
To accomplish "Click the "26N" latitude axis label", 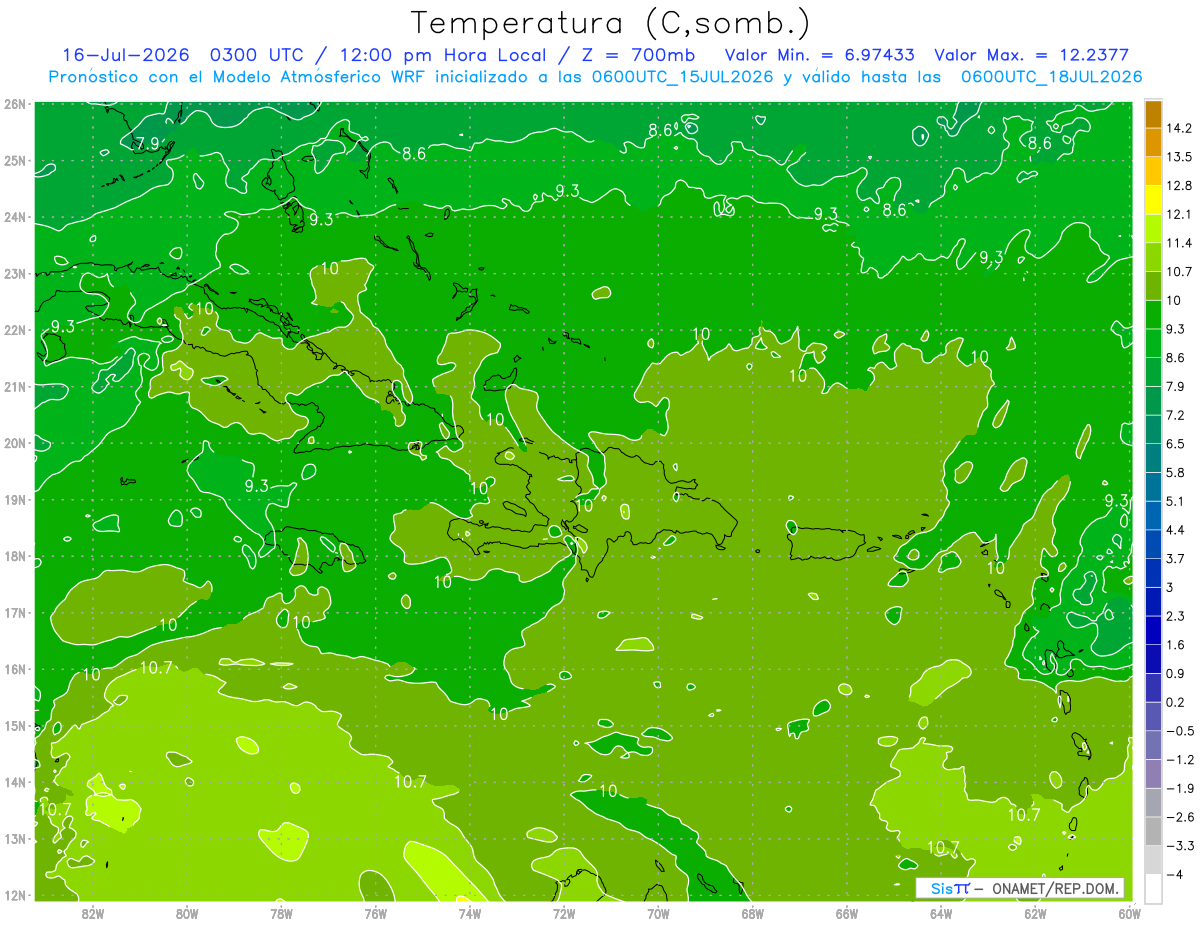I will 15,104.
